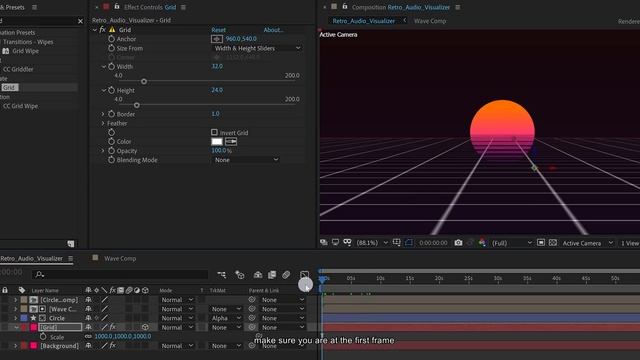Click the graph editor icon
Viewport: 640px width, 360px height.
pos(304,275)
